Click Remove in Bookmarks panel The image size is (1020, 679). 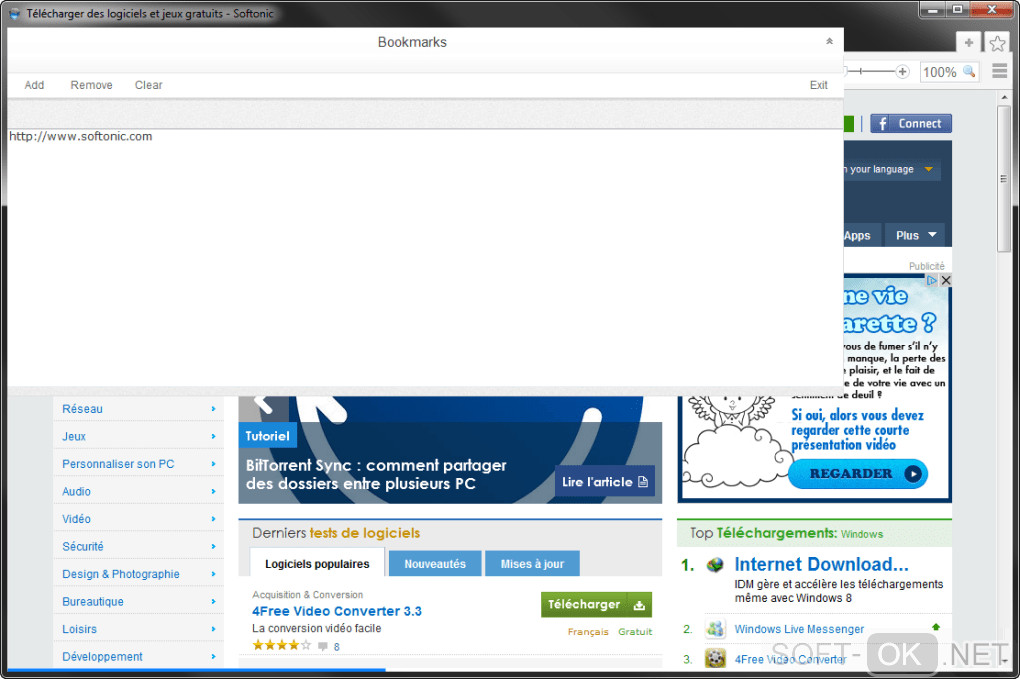point(91,85)
